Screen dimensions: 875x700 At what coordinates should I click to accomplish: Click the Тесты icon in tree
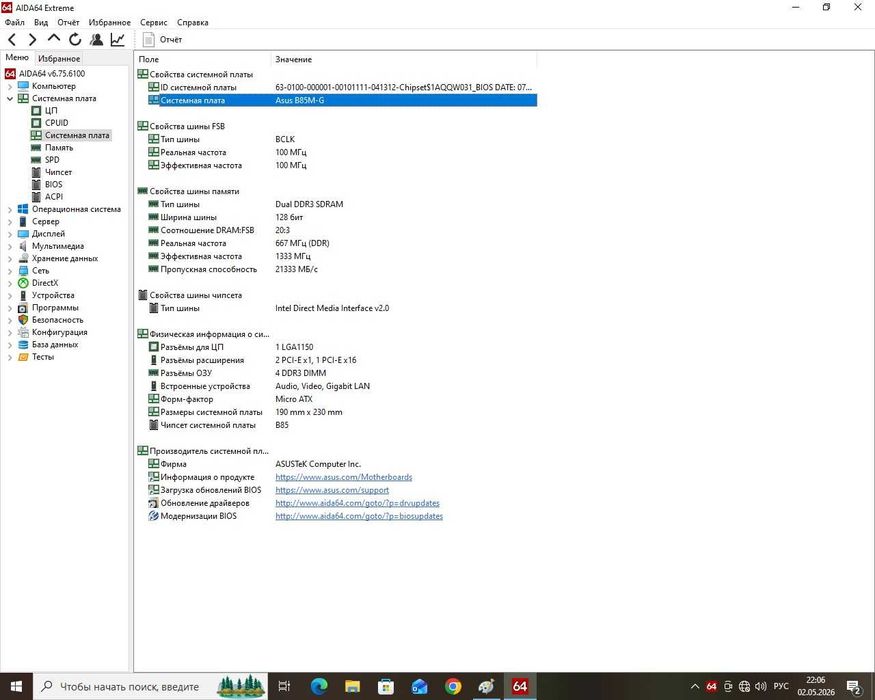coord(23,357)
